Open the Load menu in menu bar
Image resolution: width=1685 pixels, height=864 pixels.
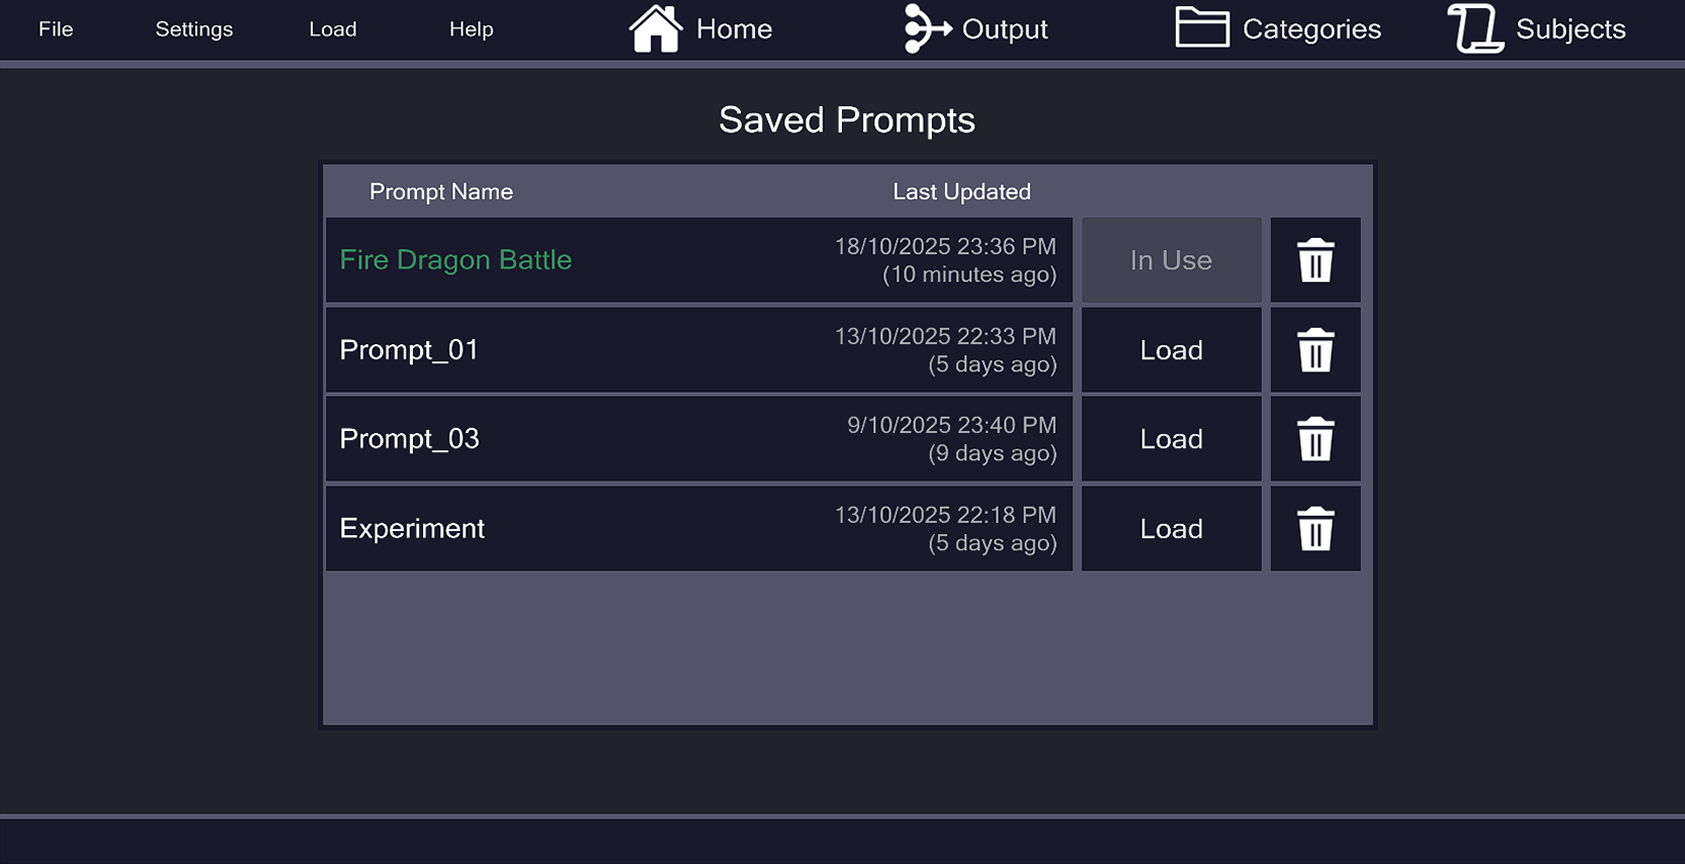pos(333,29)
